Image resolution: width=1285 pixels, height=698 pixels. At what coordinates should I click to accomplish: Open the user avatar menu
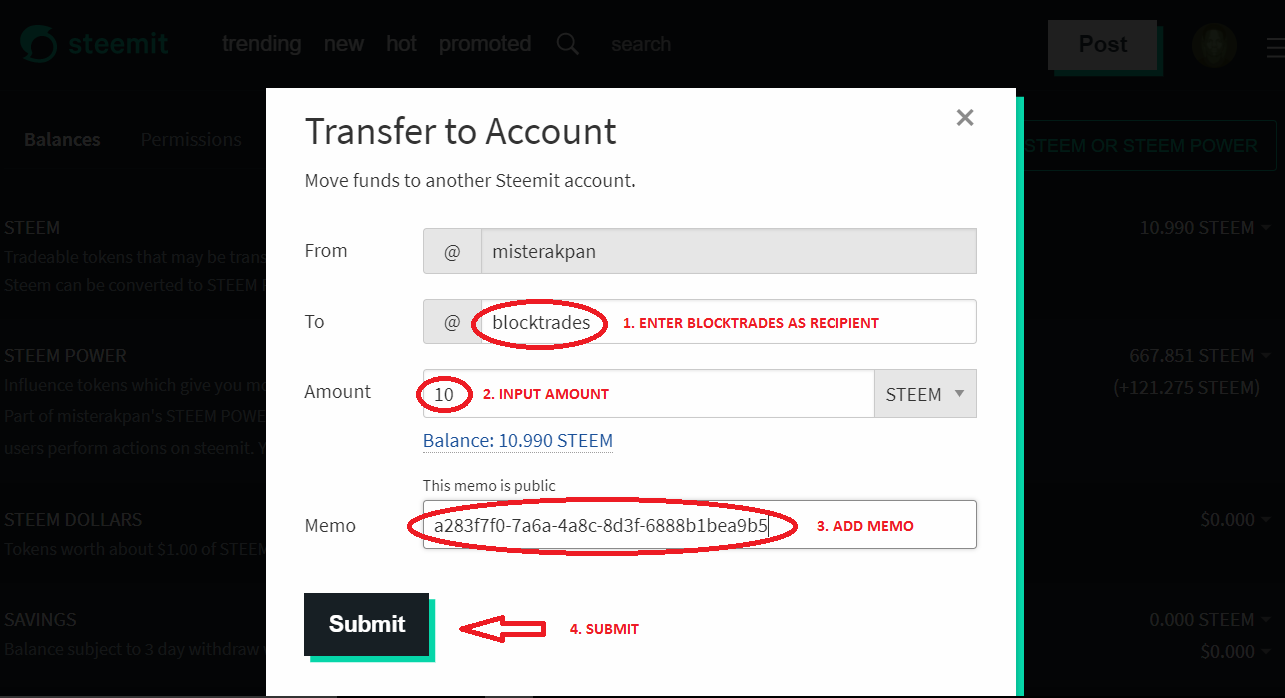pyautogui.click(x=1214, y=45)
